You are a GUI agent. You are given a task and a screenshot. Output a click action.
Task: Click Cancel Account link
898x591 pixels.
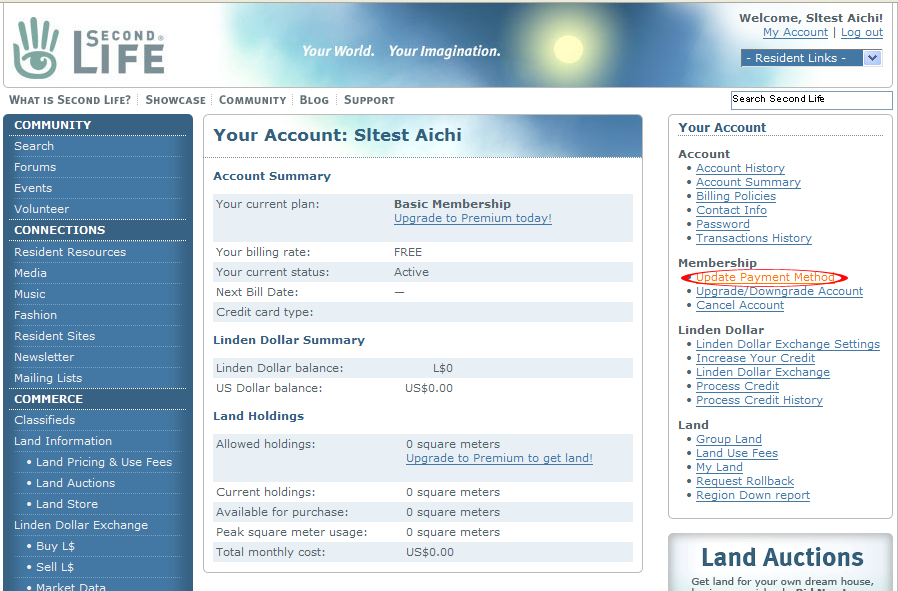(740, 305)
